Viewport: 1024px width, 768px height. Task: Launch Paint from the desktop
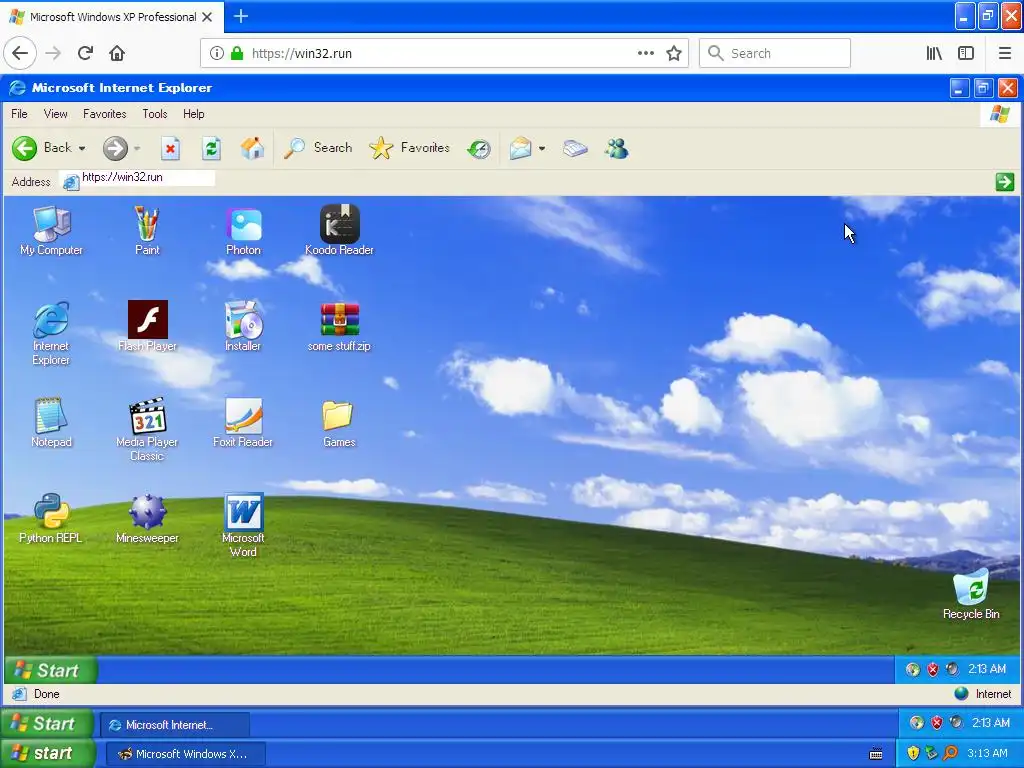pos(147,230)
